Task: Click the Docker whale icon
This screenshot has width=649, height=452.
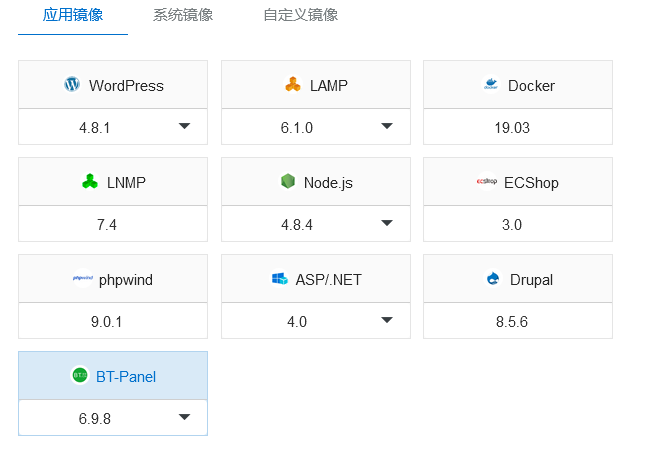Action: click(491, 85)
